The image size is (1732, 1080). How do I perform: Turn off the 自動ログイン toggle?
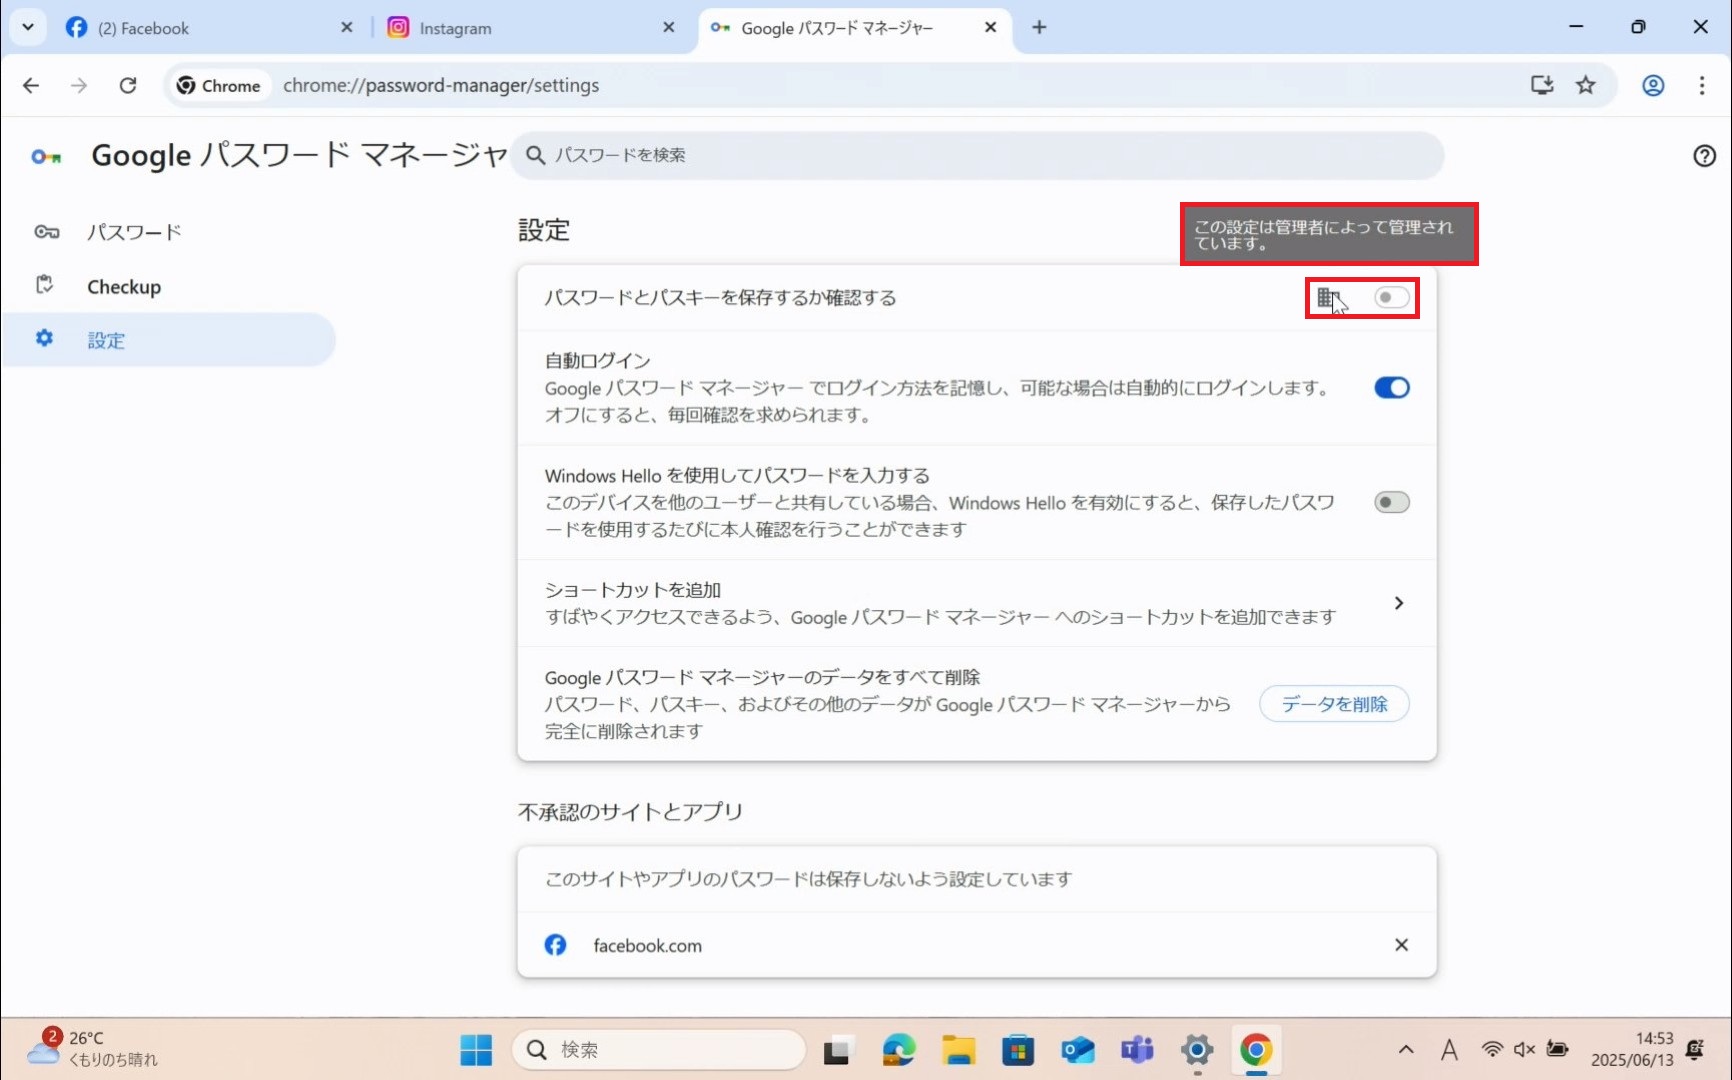(1391, 388)
